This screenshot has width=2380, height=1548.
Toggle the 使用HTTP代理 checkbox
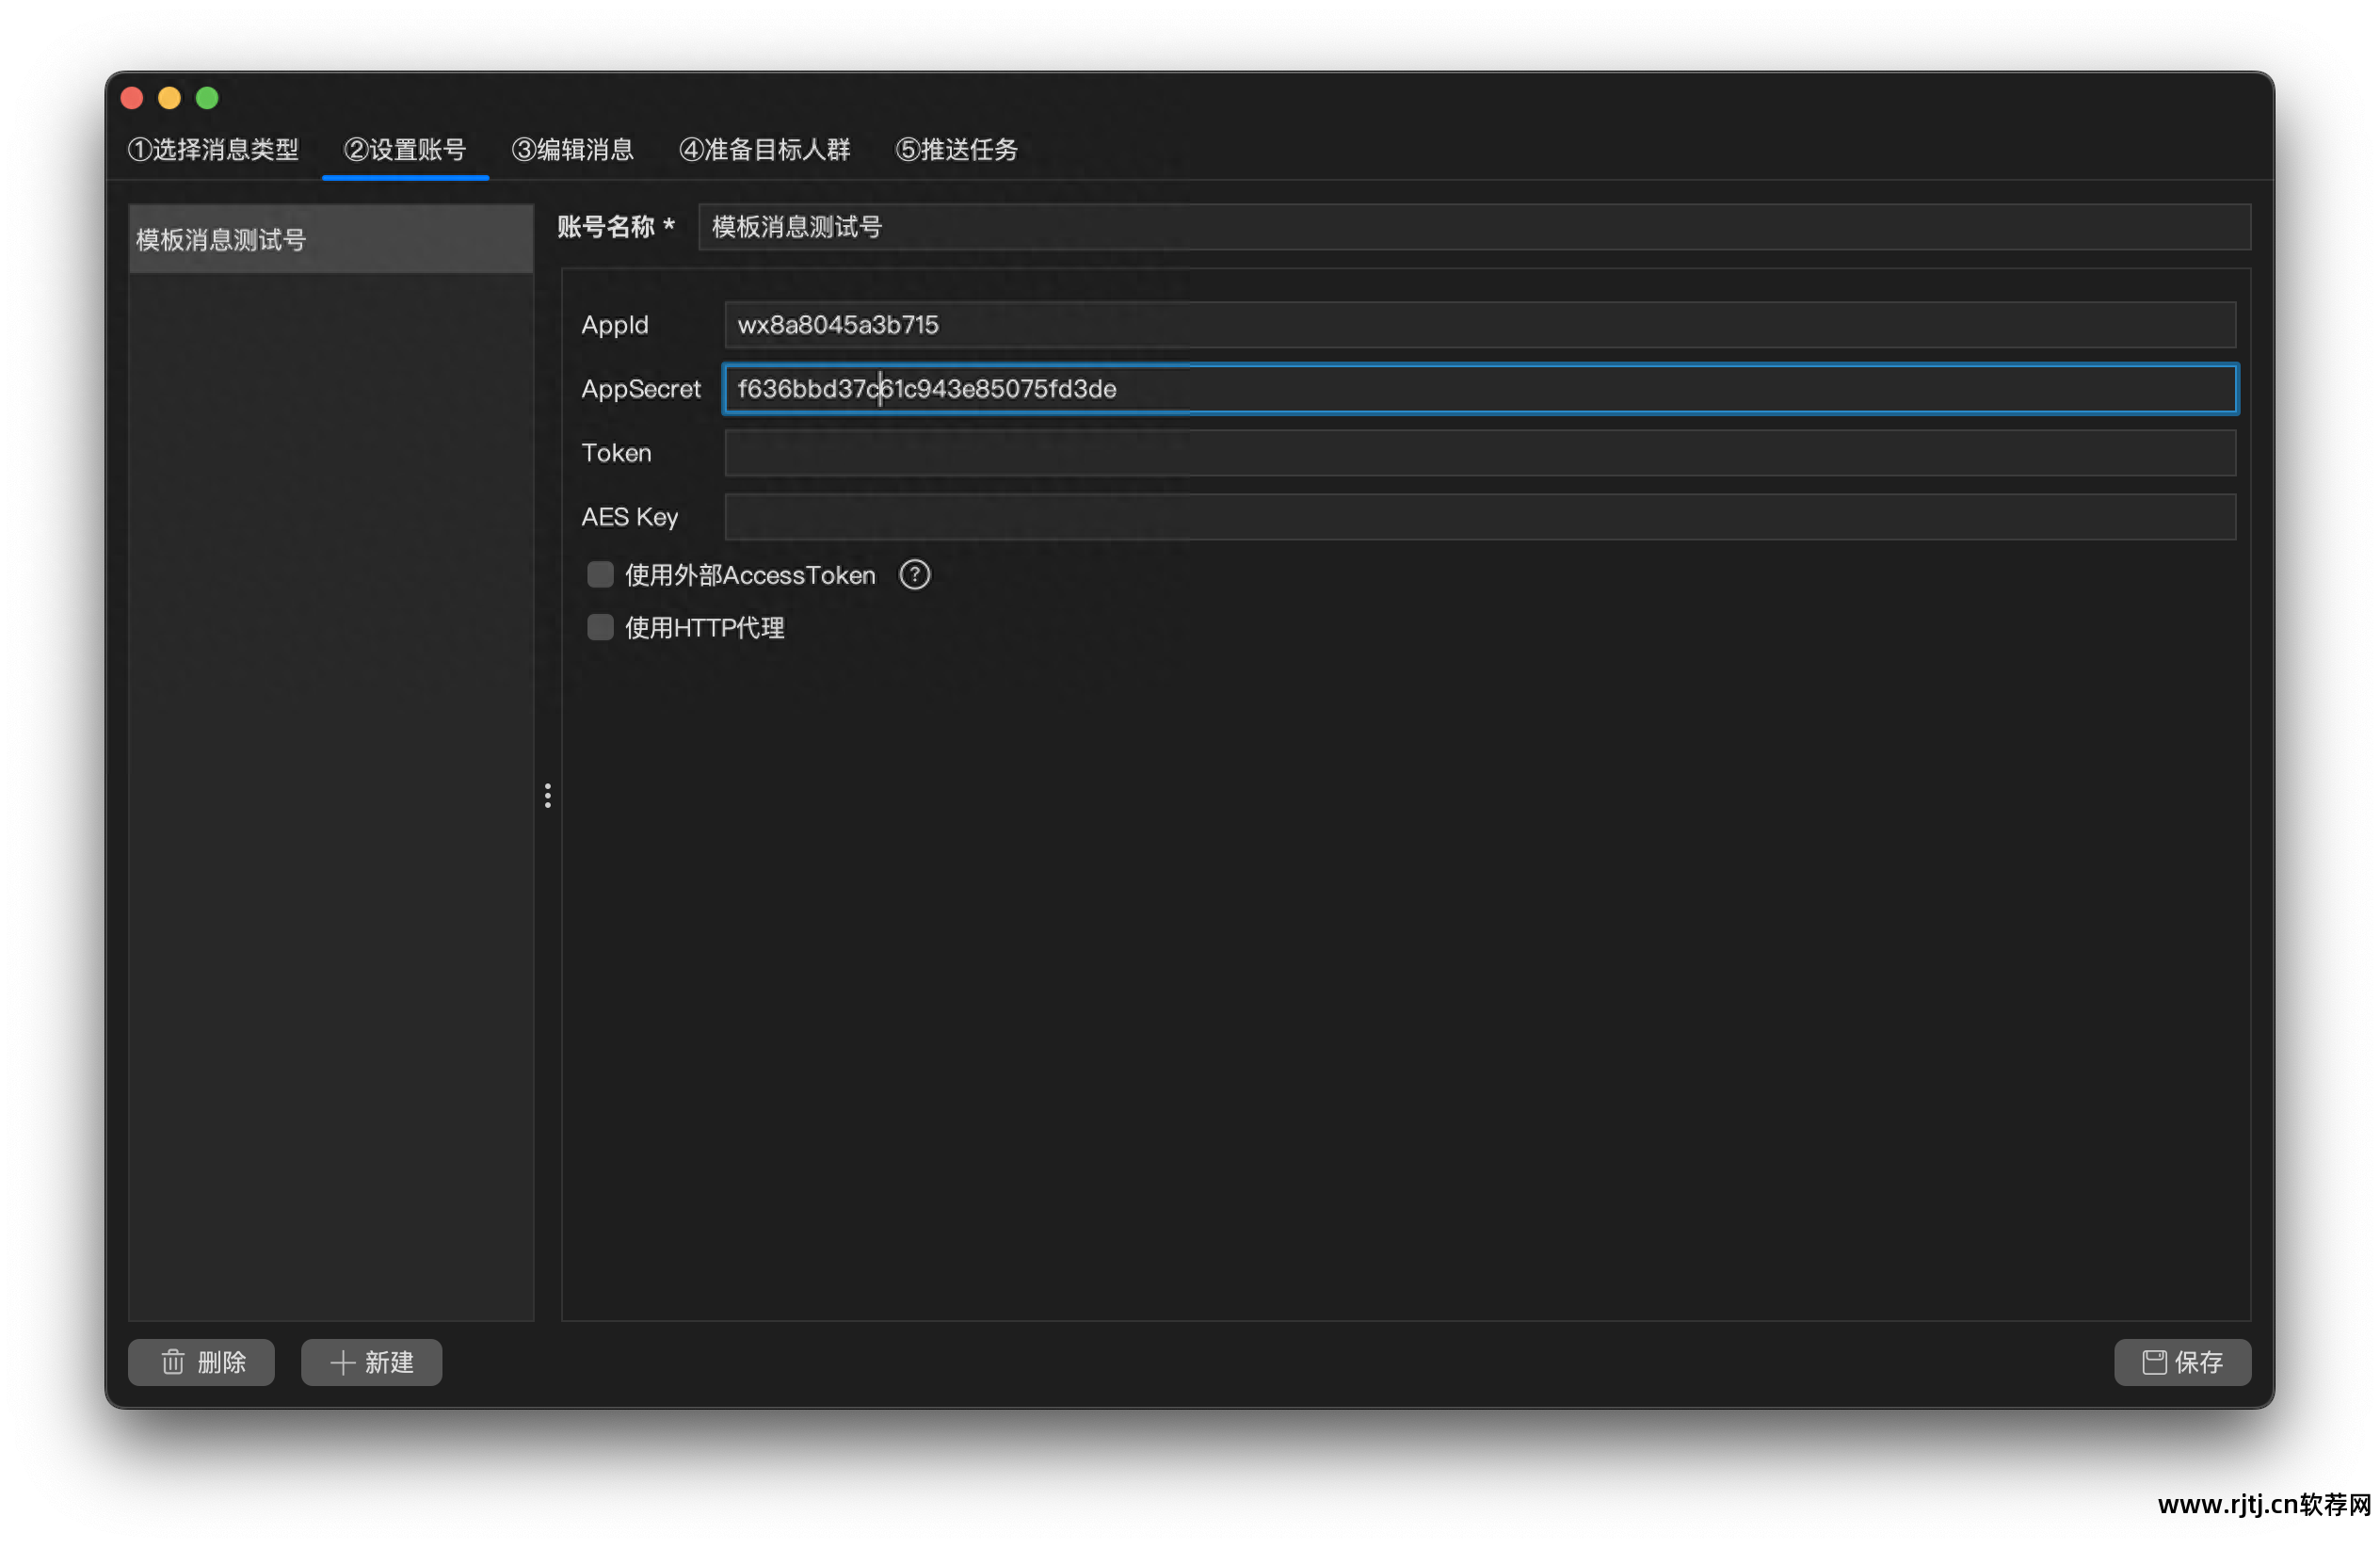[x=600, y=628]
